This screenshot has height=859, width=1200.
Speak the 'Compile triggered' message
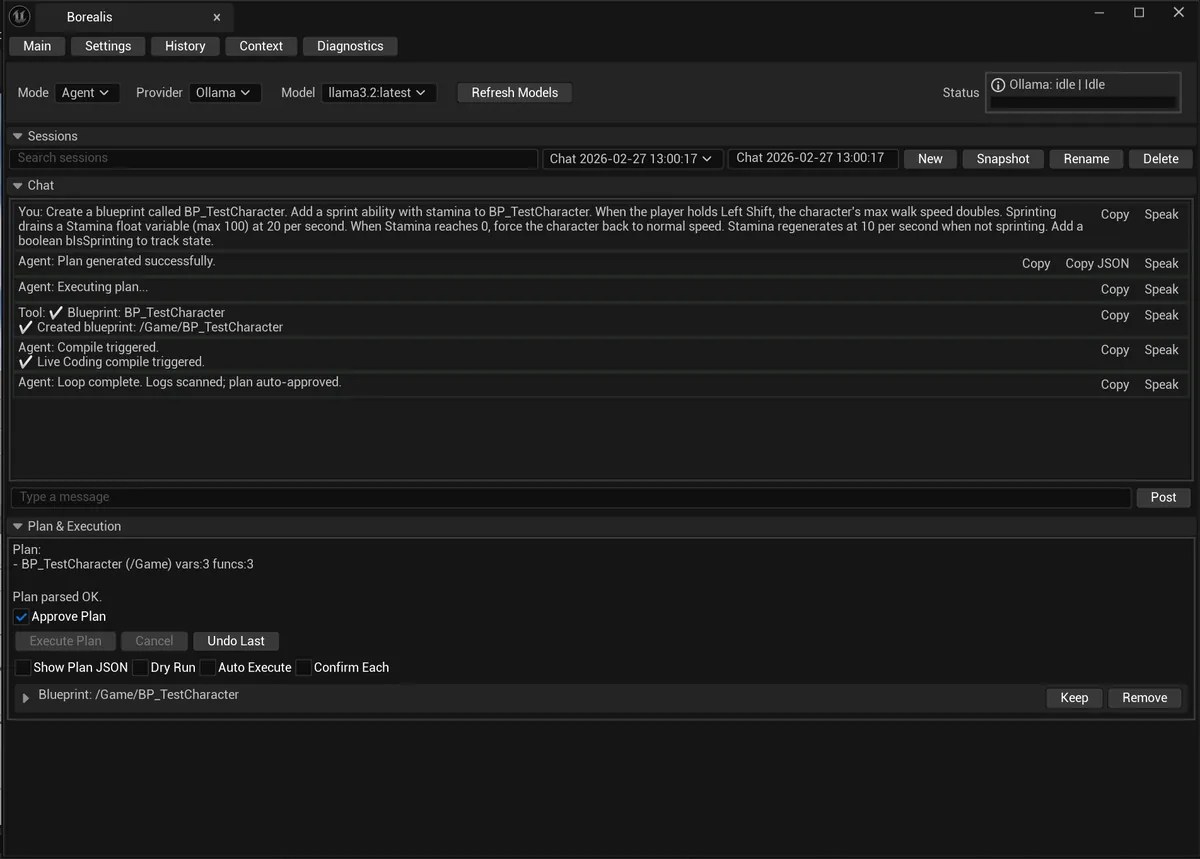coord(1161,350)
